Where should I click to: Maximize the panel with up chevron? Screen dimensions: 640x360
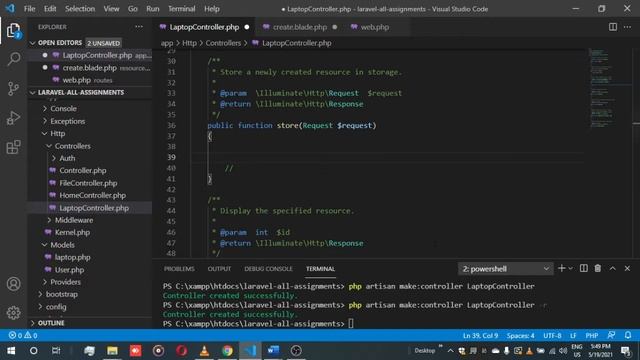pos(613,268)
